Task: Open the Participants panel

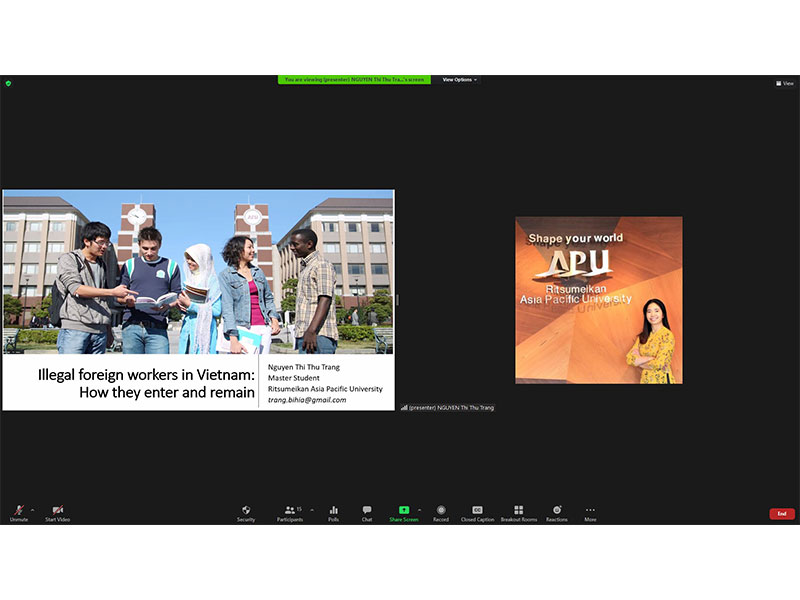Action: point(290,512)
